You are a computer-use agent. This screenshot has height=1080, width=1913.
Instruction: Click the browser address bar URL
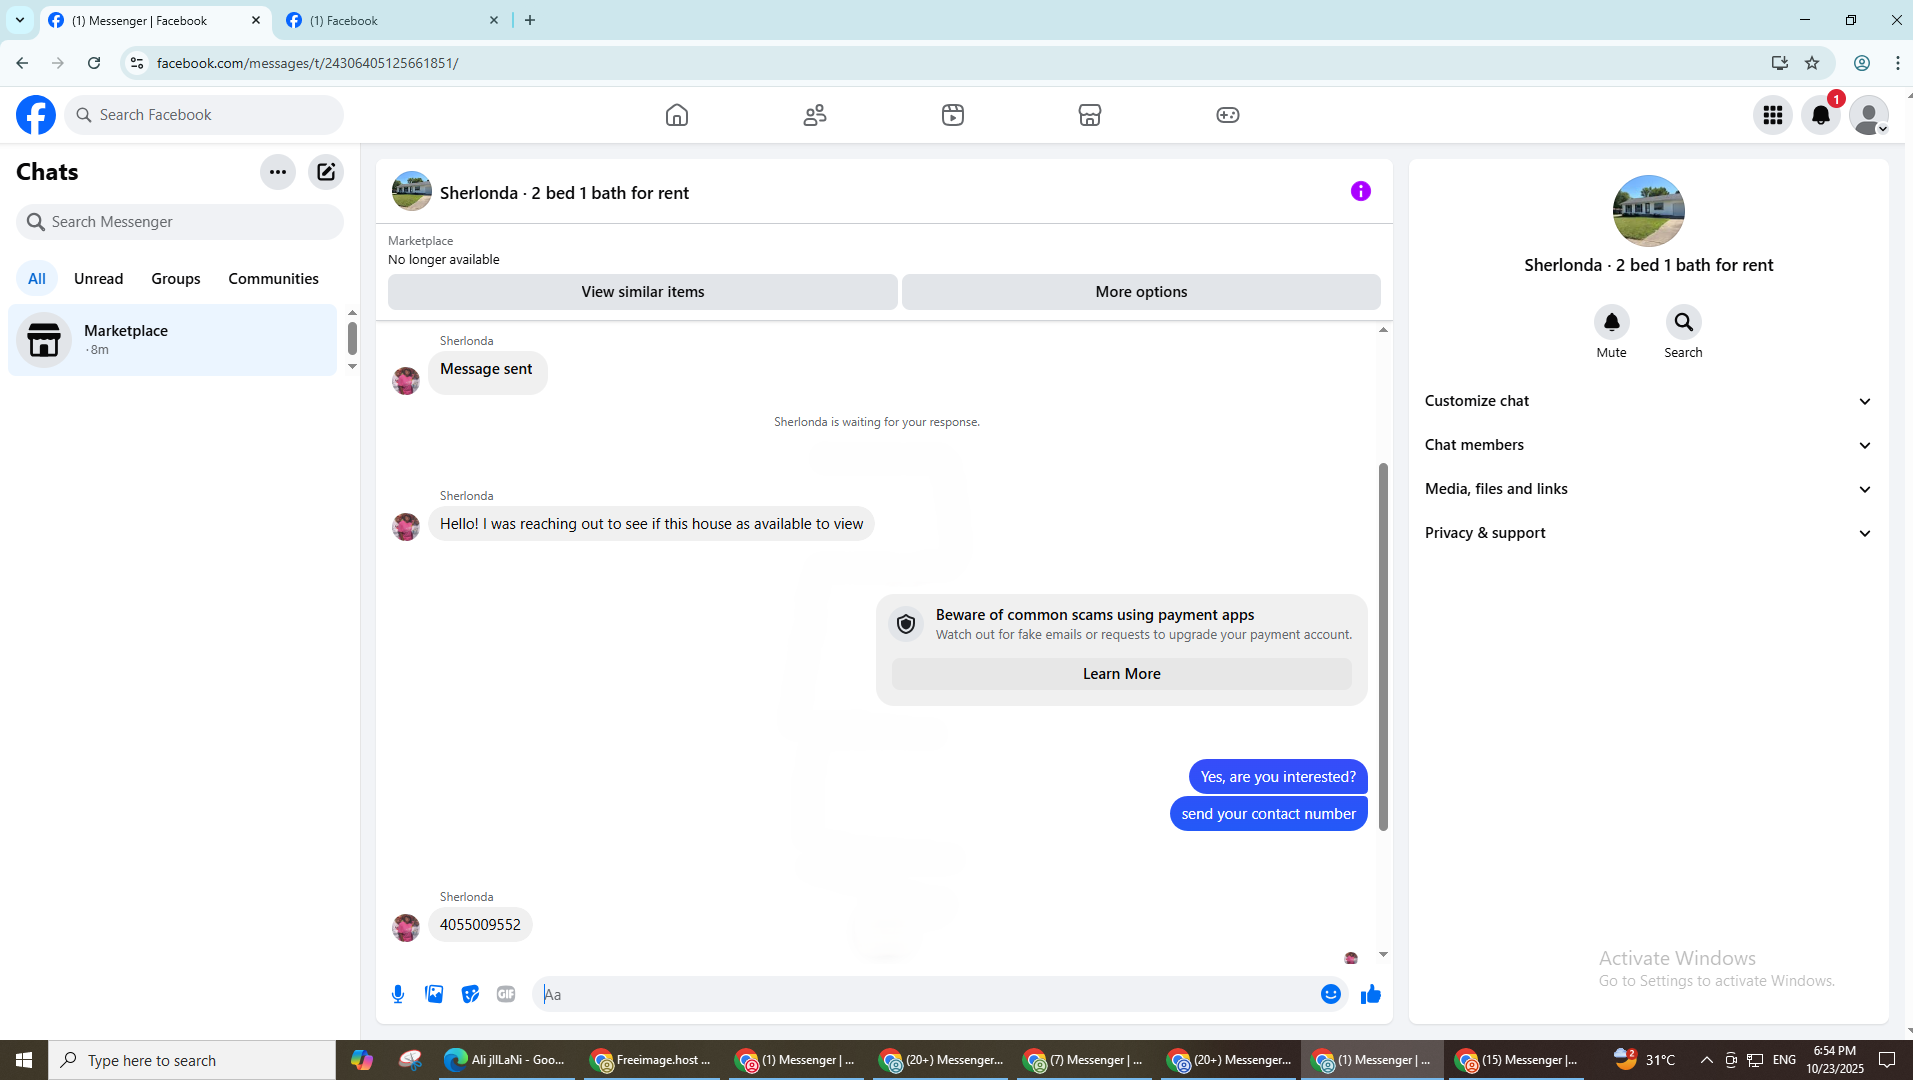(x=307, y=63)
